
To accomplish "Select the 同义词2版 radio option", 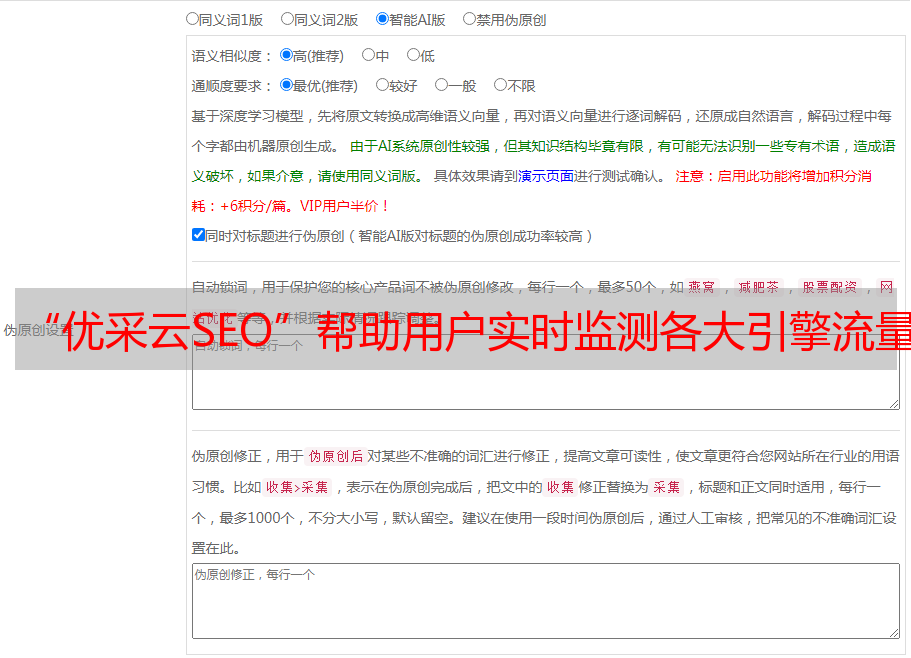I will click(287, 19).
